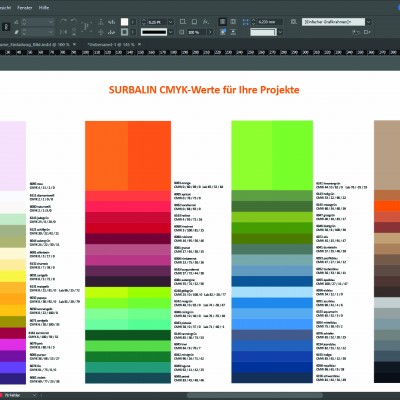The height and width of the screenshot is (400, 400).
Task: Click the object style icon
Action: point(294,22)
